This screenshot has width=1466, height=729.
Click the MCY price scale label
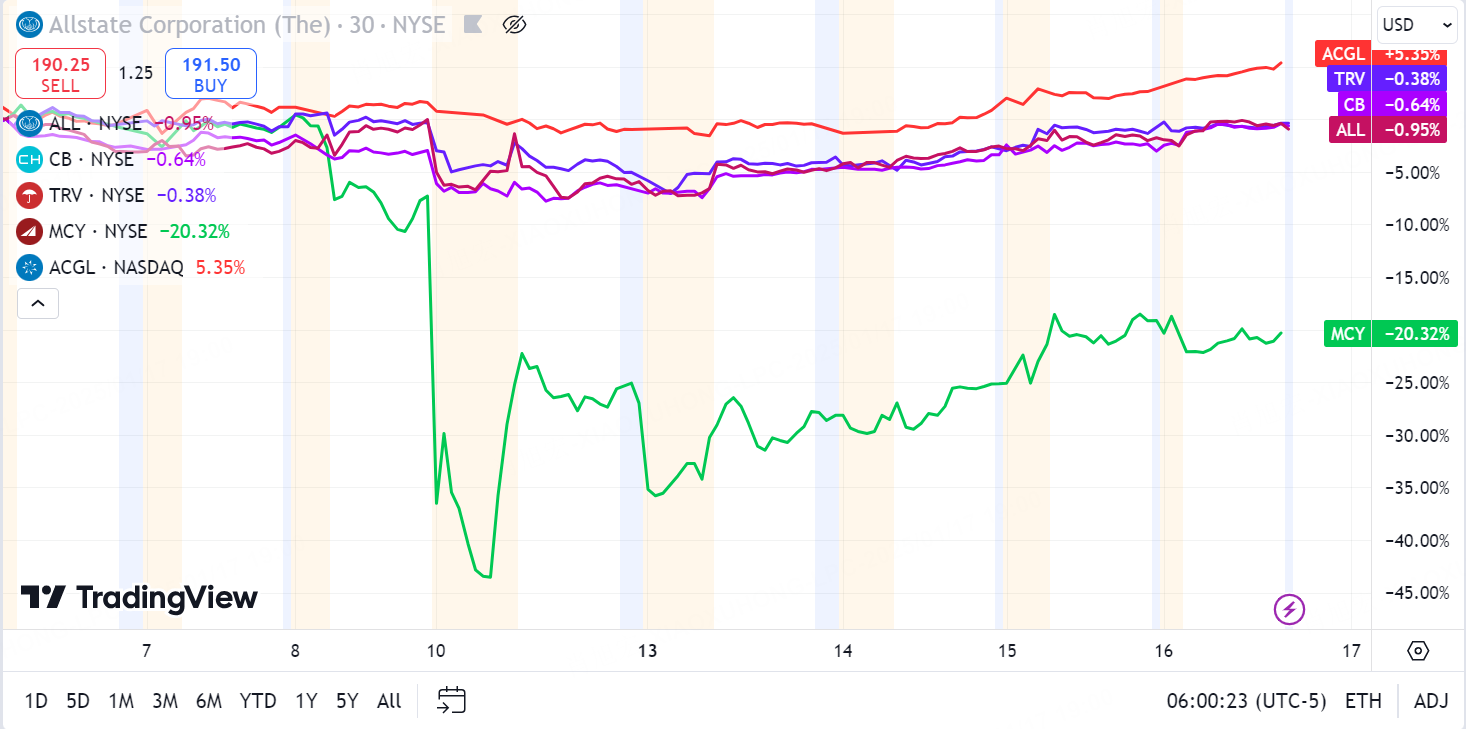1391,334
